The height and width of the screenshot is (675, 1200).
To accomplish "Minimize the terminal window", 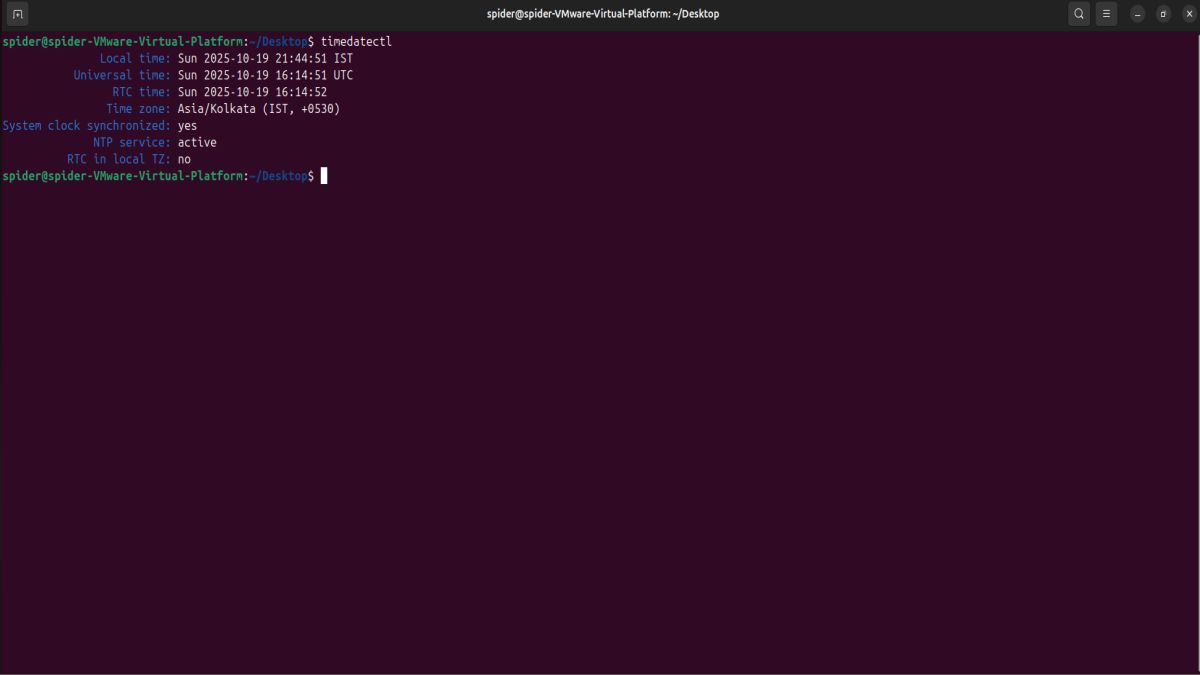I will coord(1135,14).
